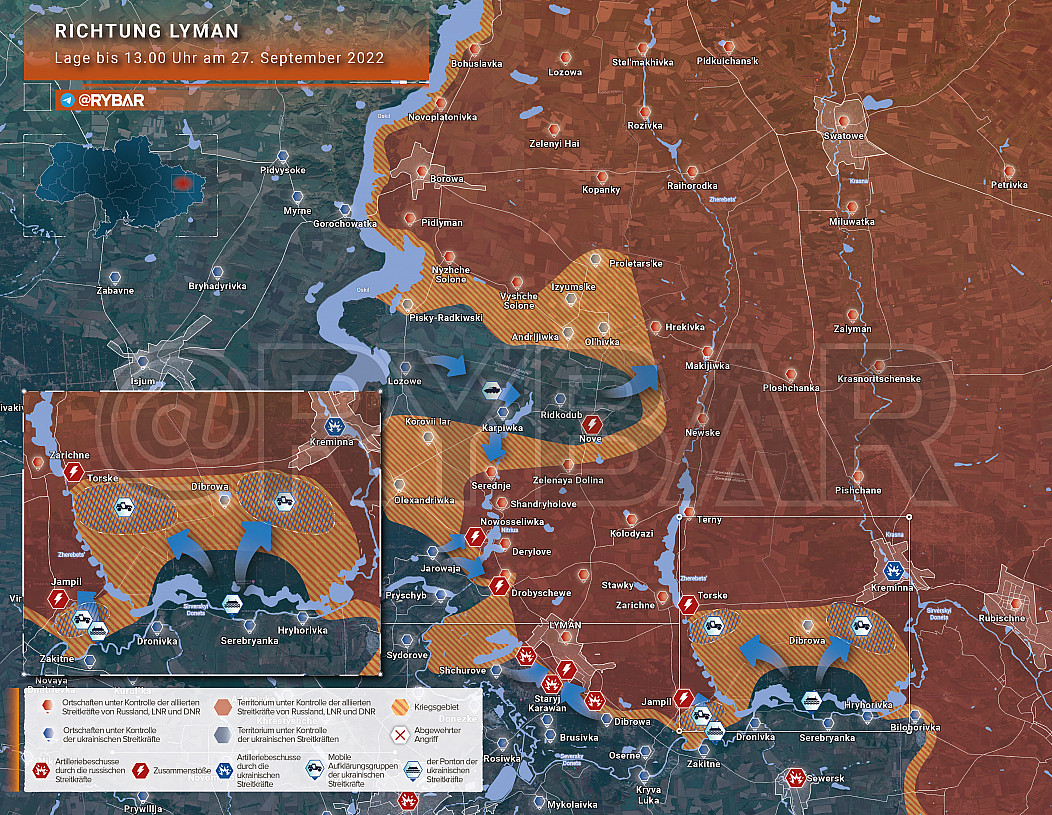
Task: Select the clash marker at Nove
Action: pos(592,422)
